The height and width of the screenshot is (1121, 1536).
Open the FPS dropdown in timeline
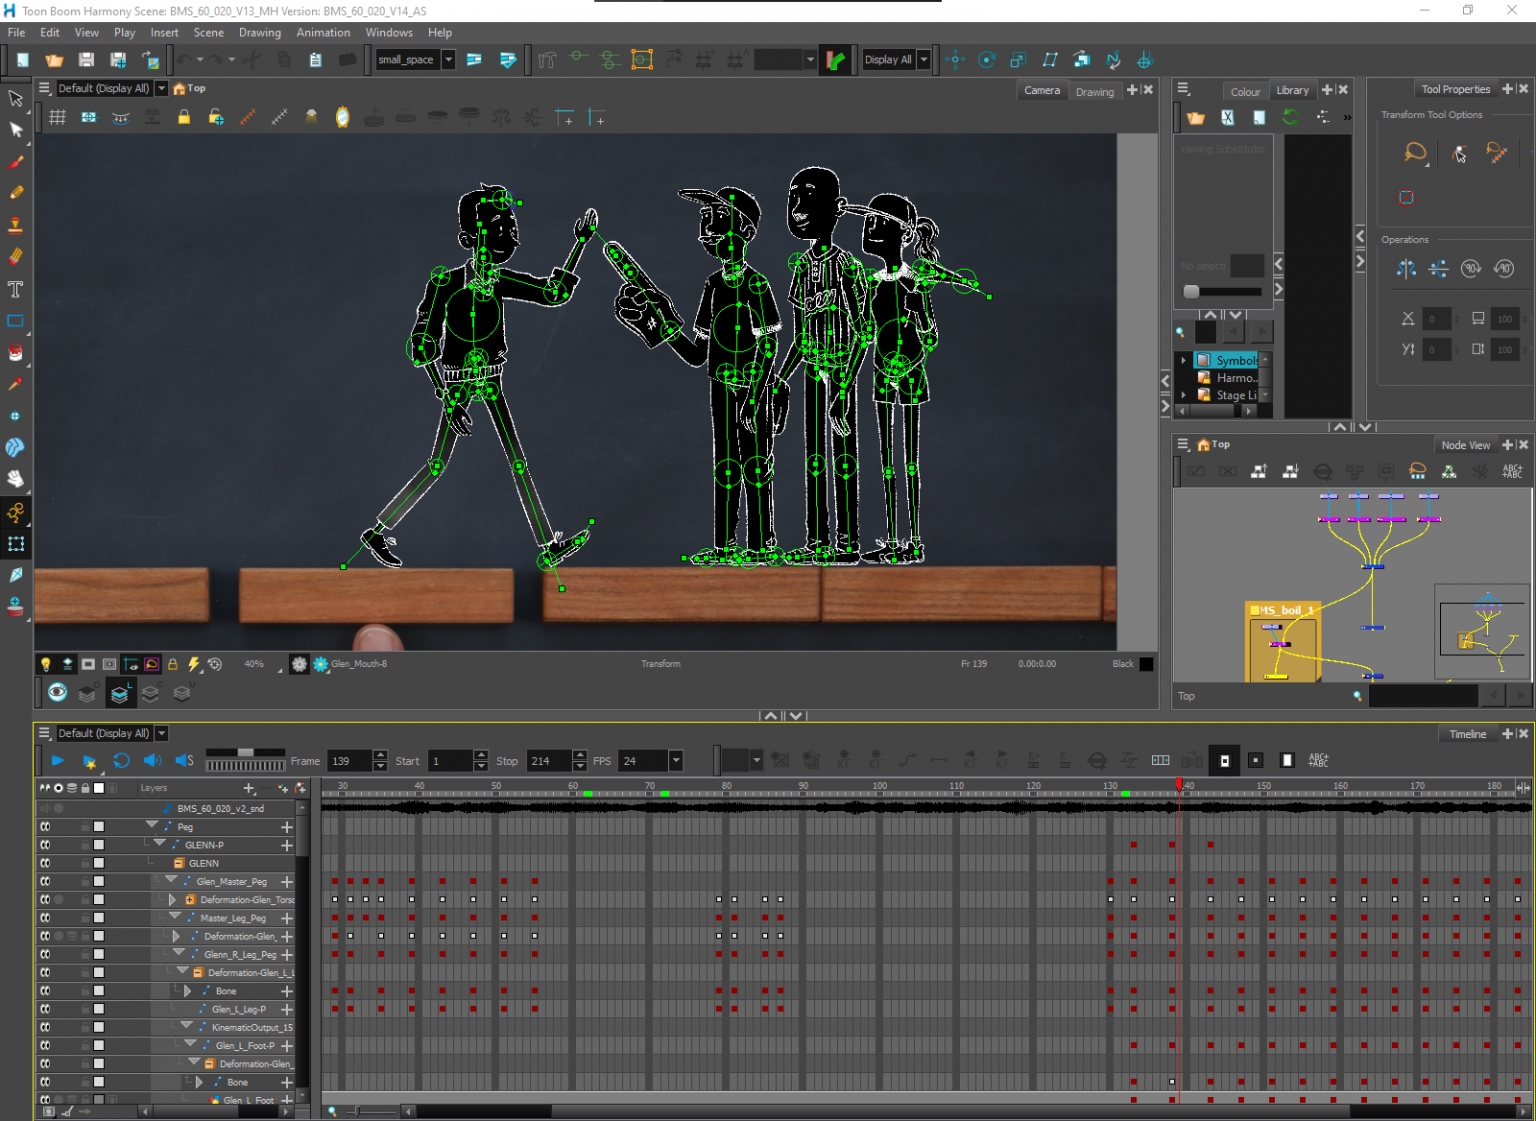click(x=676, y=761)
